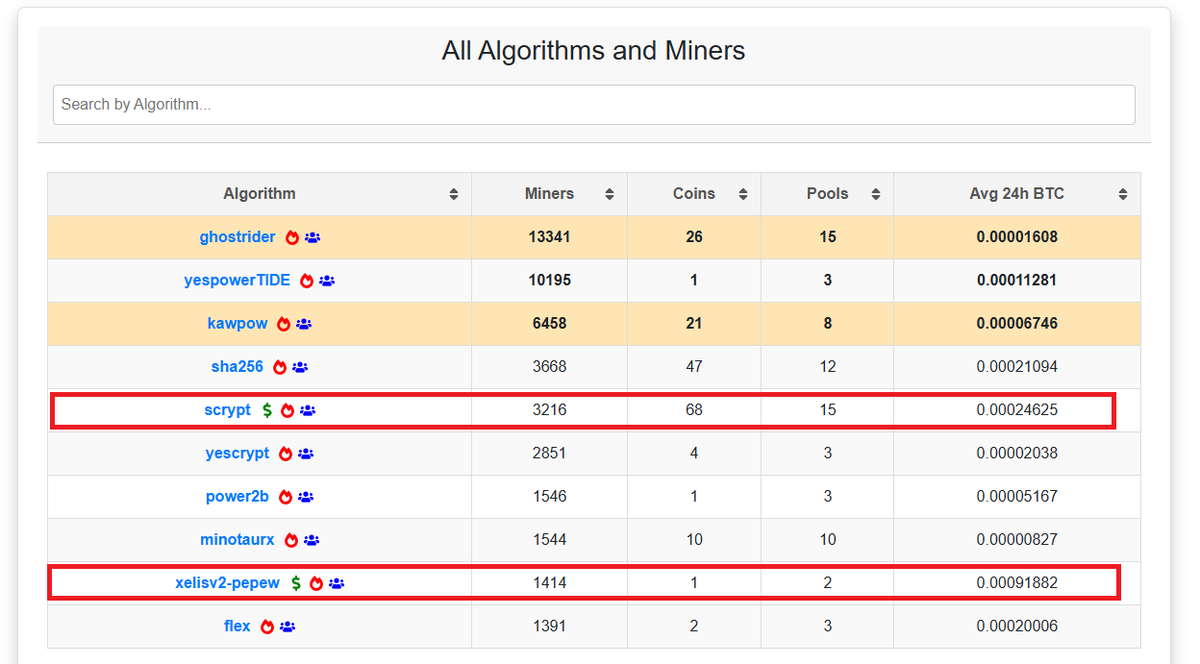Select BTC value 0.00091882
The width and height of the screenshot is (1200, 664).
coord(1017,582)
